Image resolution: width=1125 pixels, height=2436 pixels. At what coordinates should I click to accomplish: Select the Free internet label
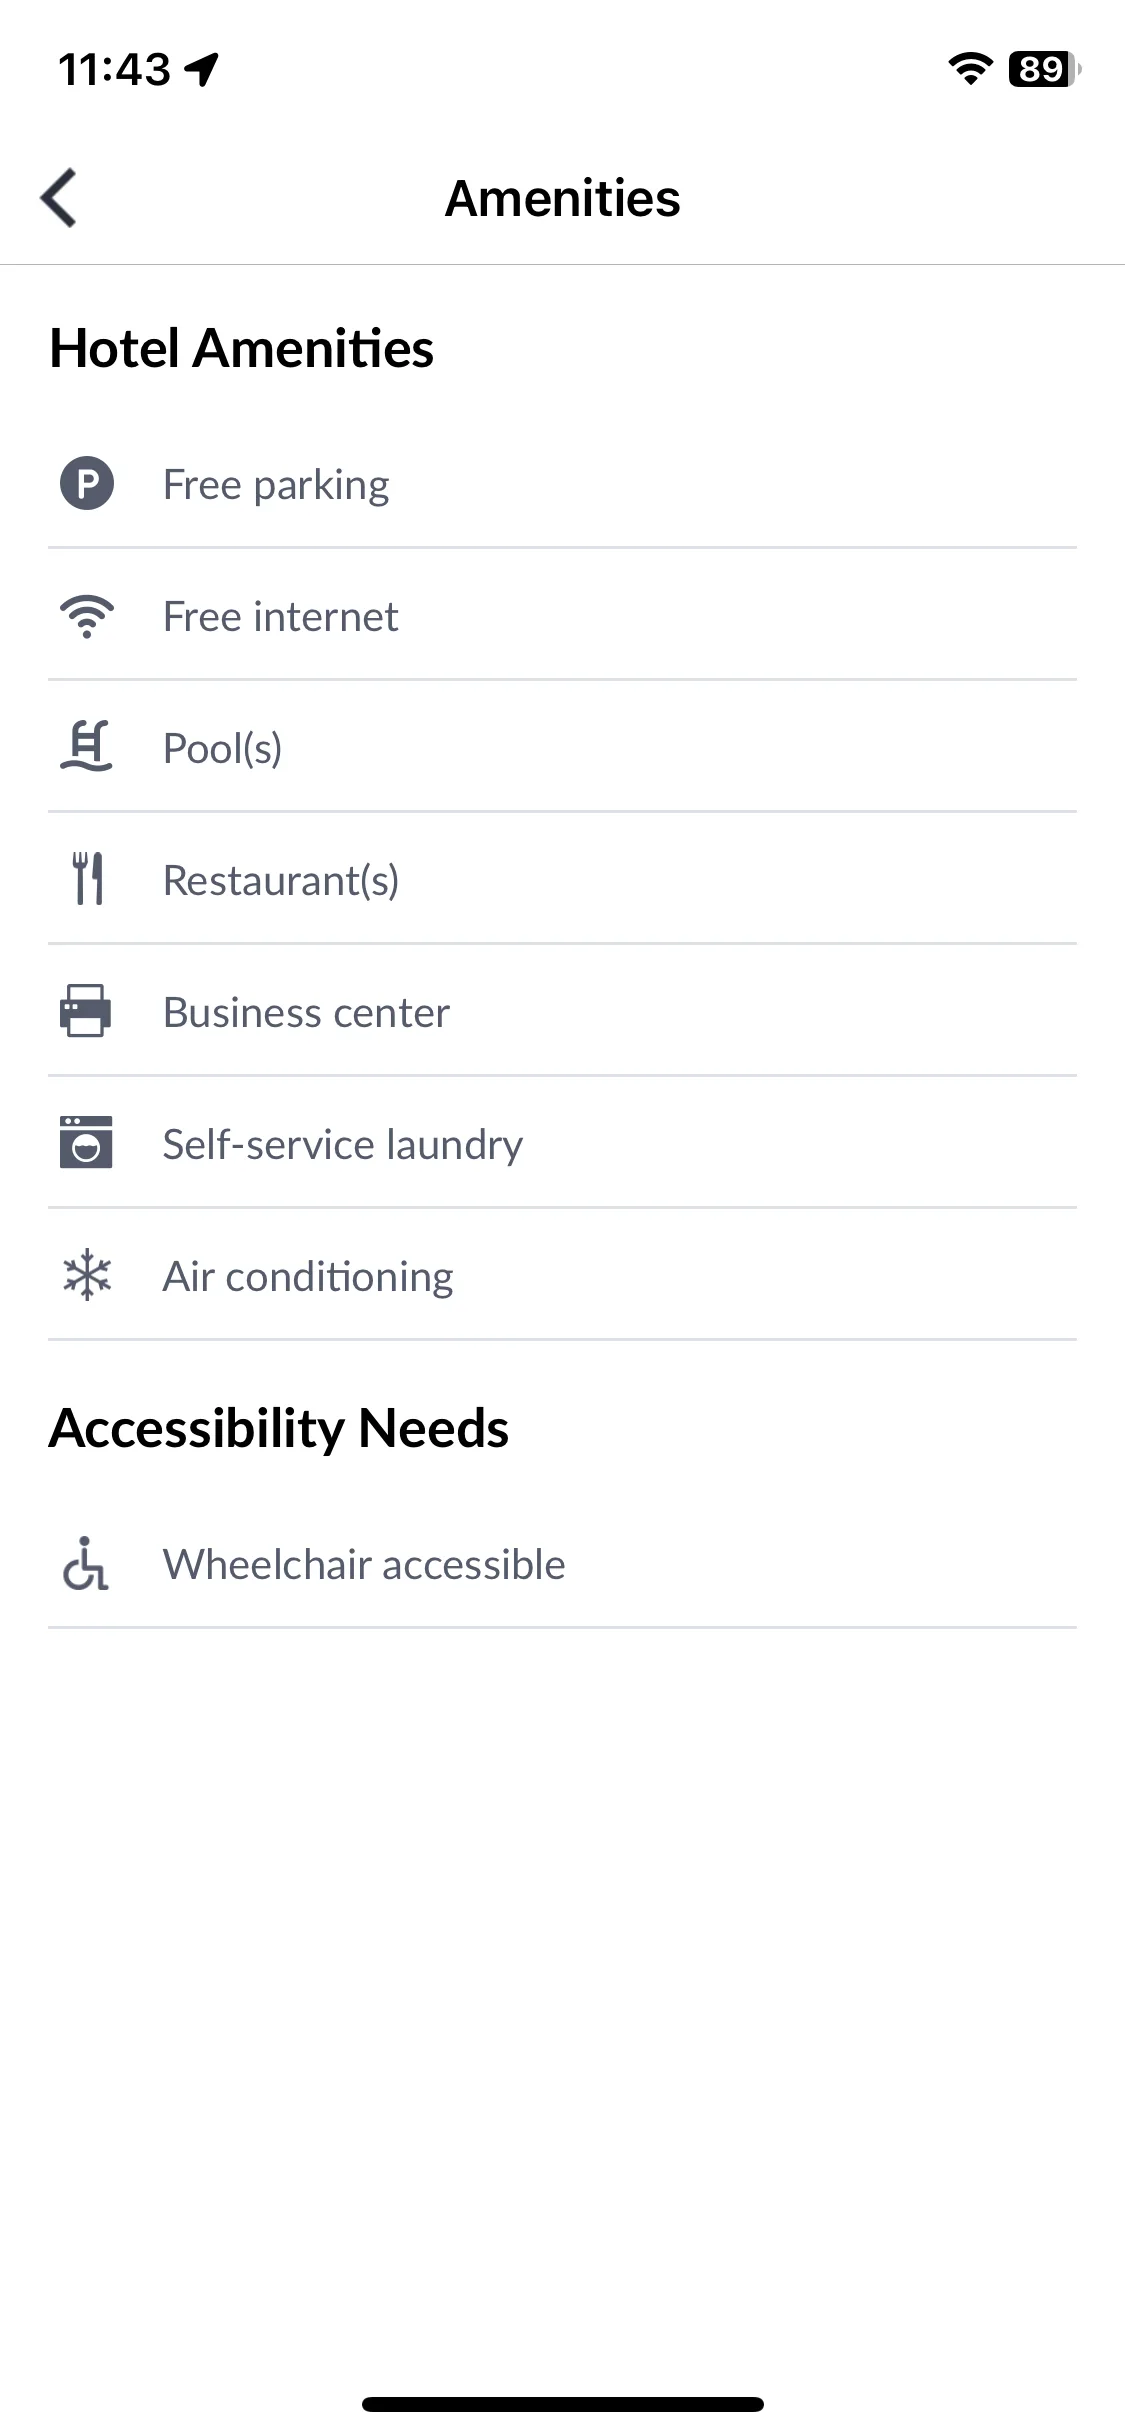pyautogui.click(x=281, y=616)
